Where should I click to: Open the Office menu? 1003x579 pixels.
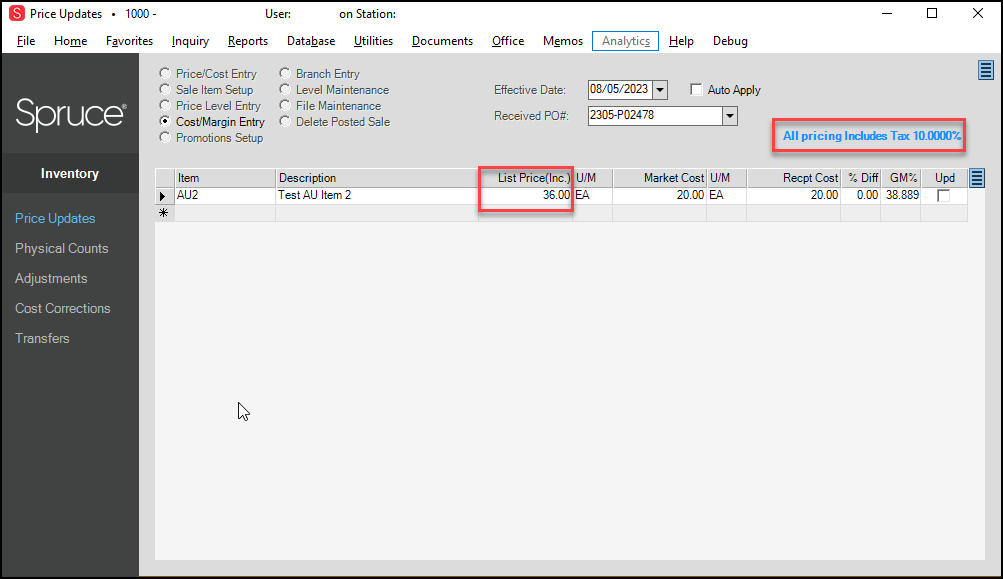point(508,41)
